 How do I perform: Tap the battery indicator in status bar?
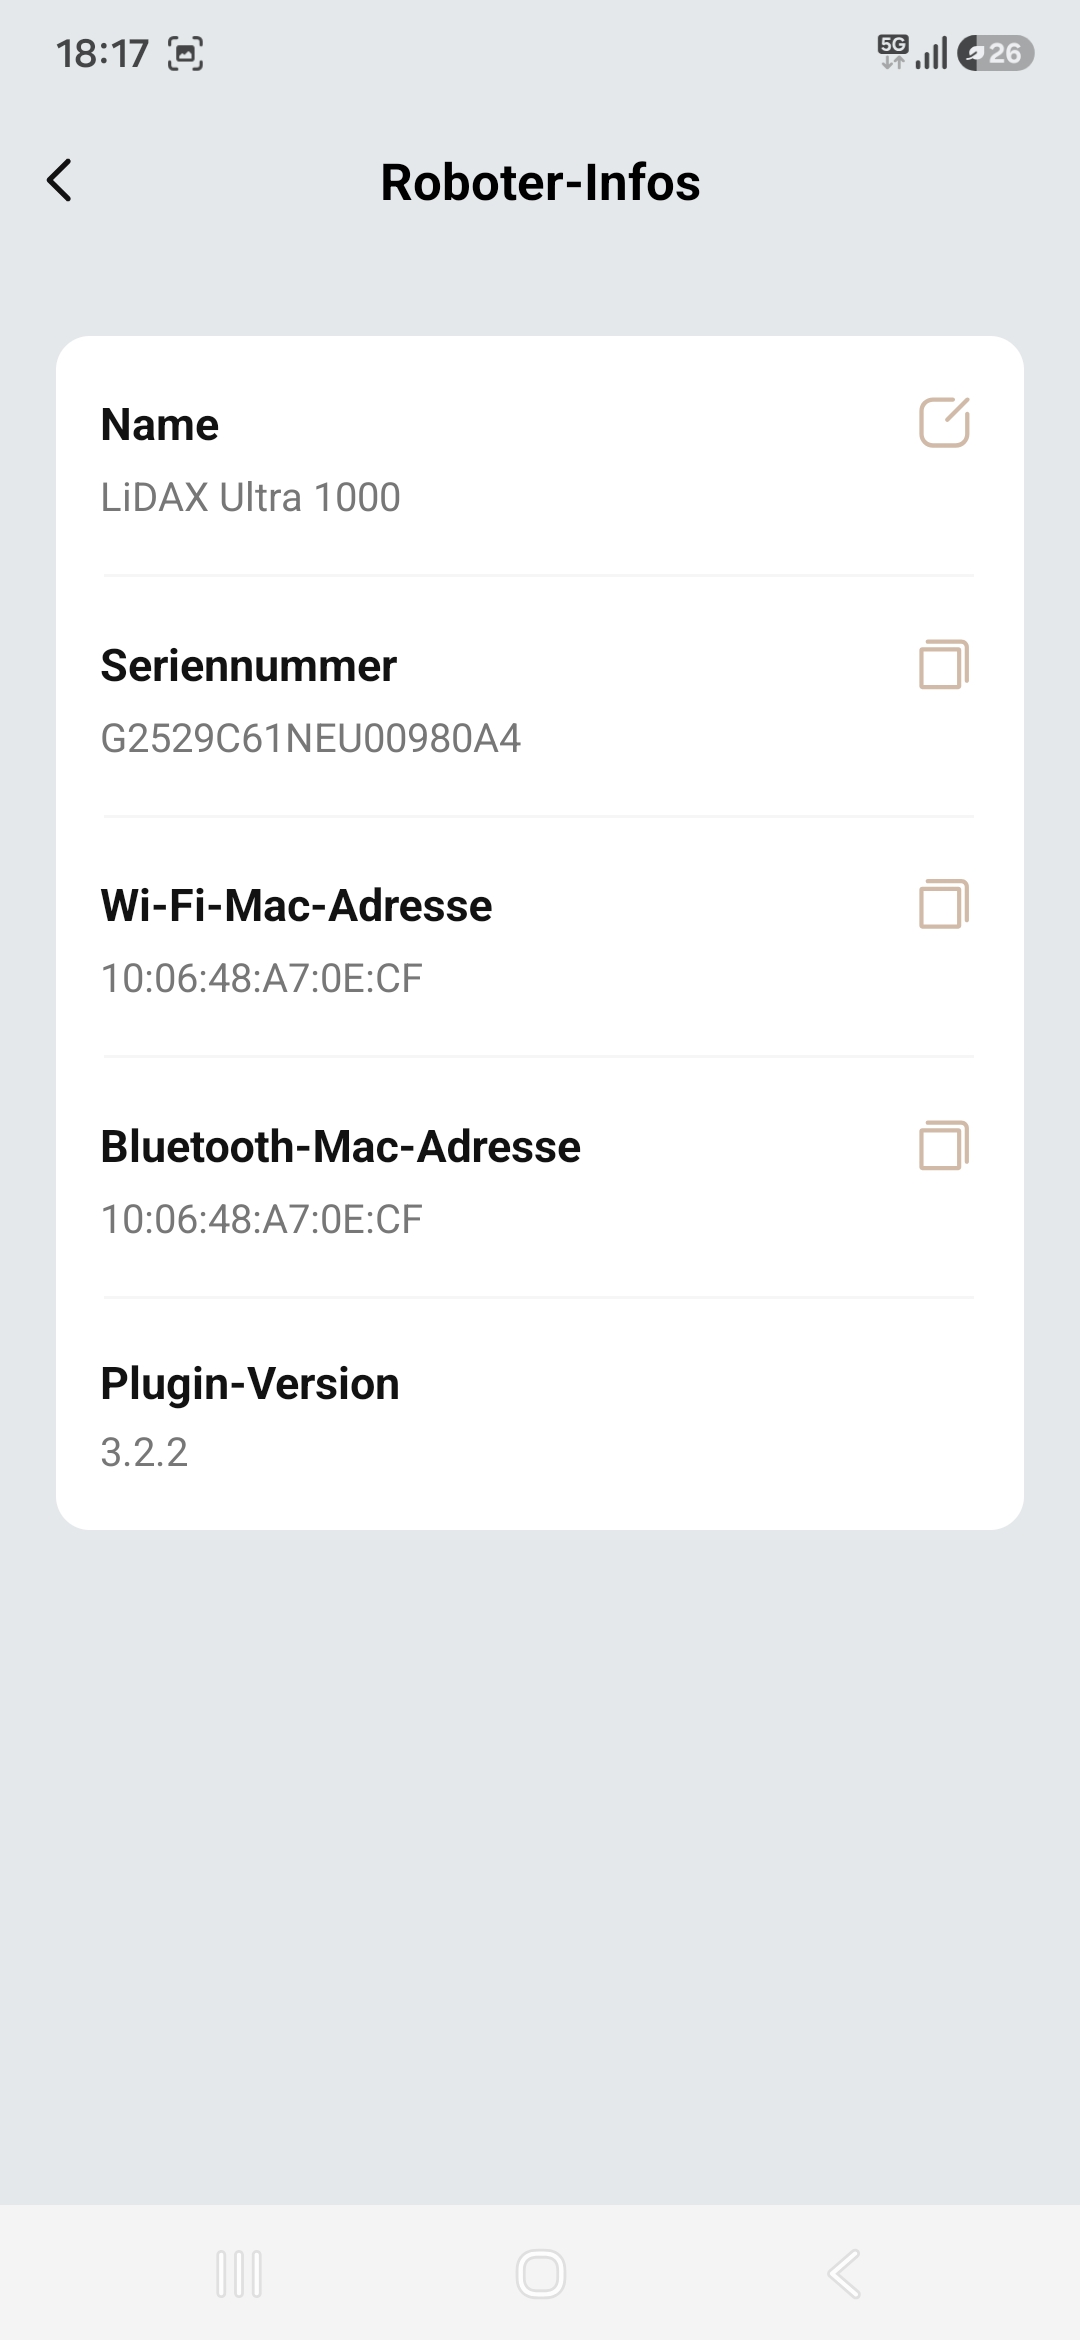click(995, 53)
